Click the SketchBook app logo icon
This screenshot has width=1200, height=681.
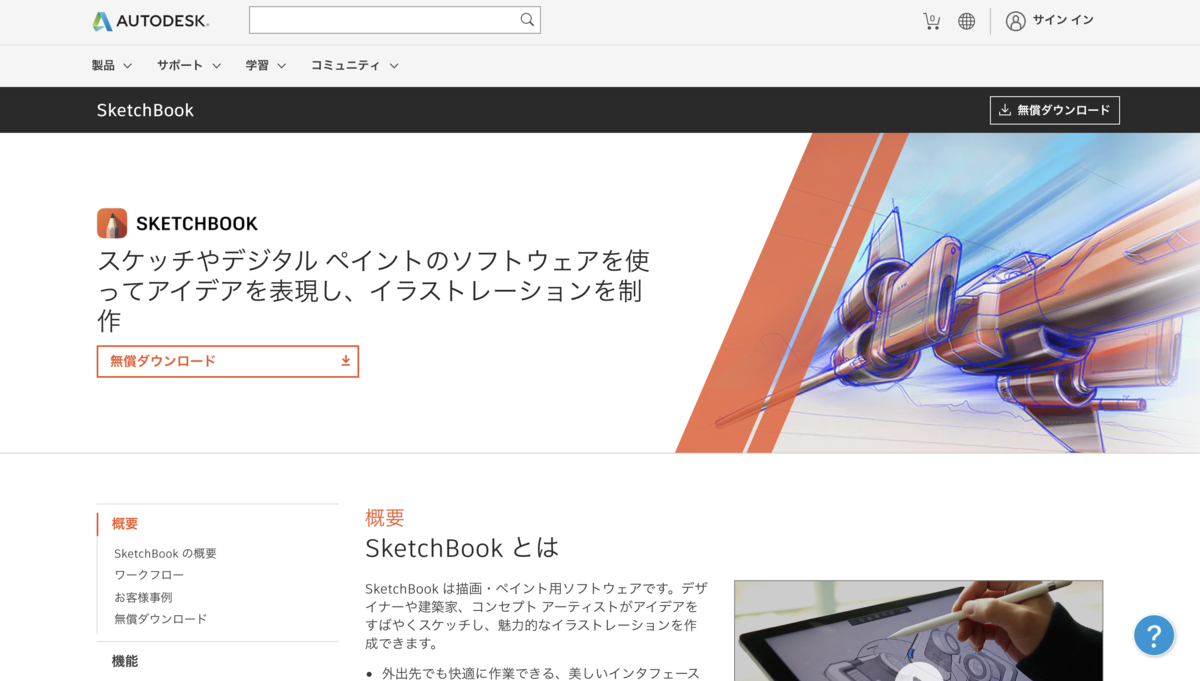[112, 223]
